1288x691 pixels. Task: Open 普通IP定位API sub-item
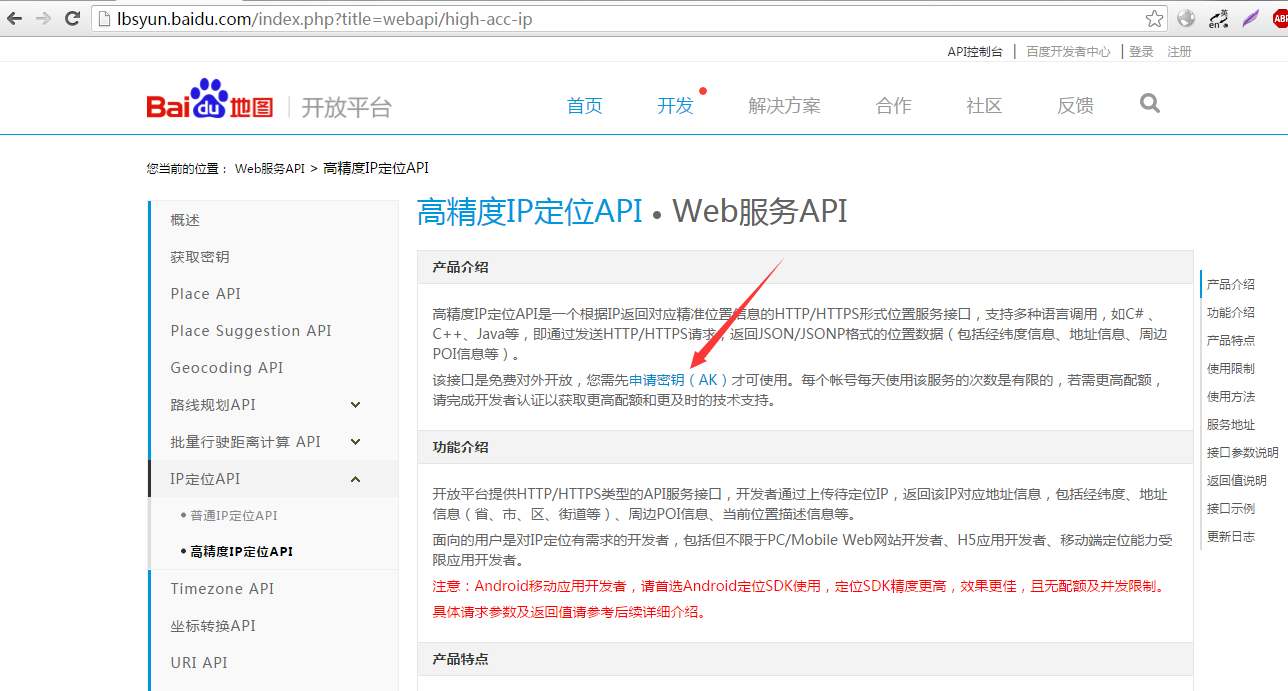233,516
